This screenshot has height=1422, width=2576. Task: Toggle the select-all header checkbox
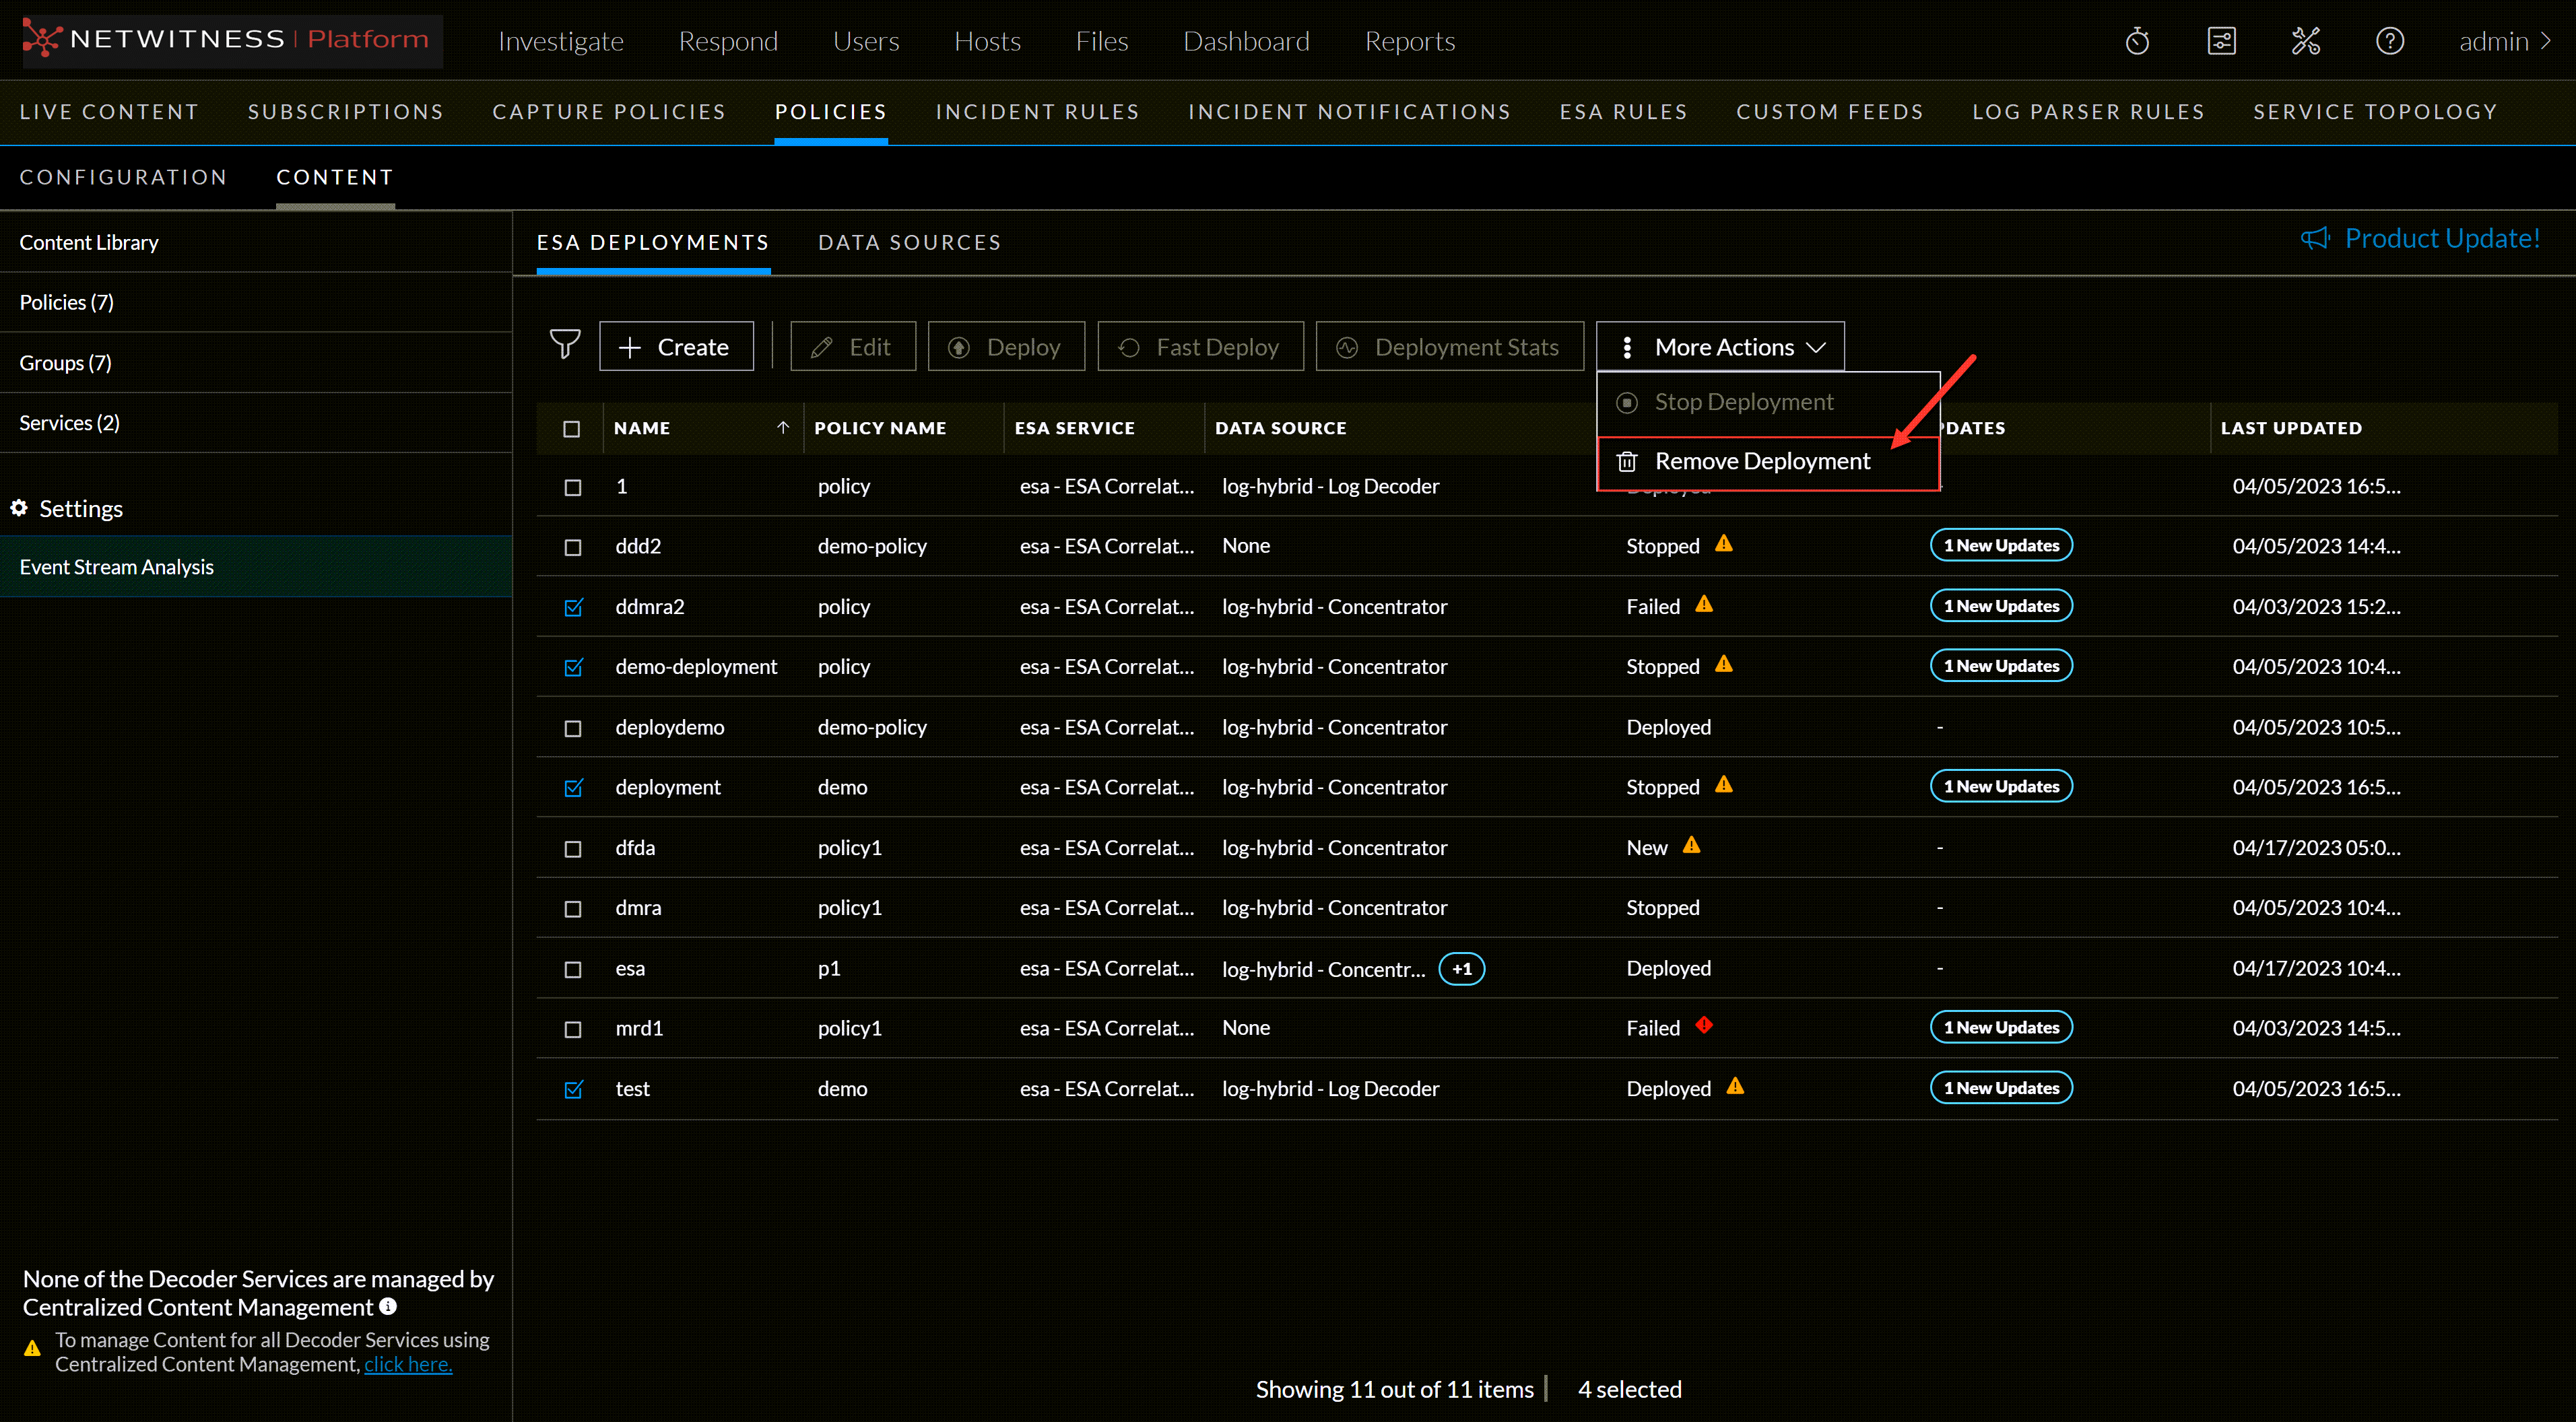(x=572, y=428)
